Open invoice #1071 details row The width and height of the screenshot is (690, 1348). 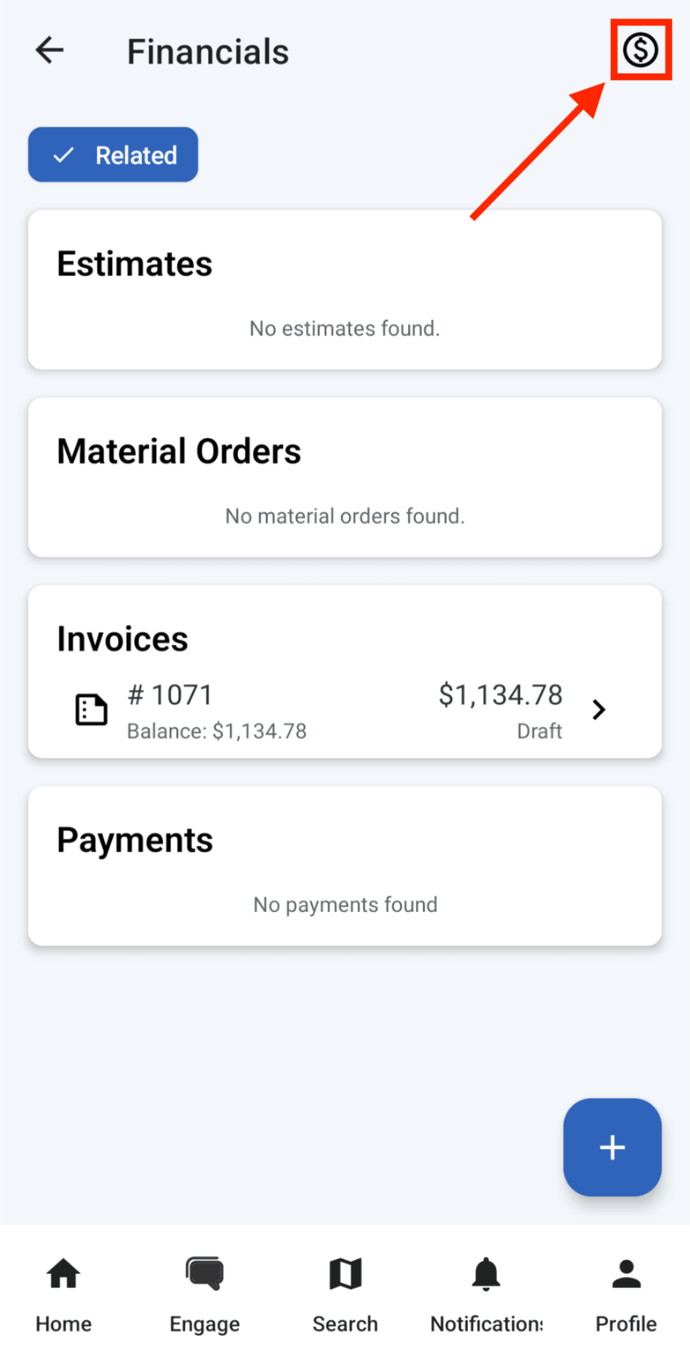[x=345, y=710]
